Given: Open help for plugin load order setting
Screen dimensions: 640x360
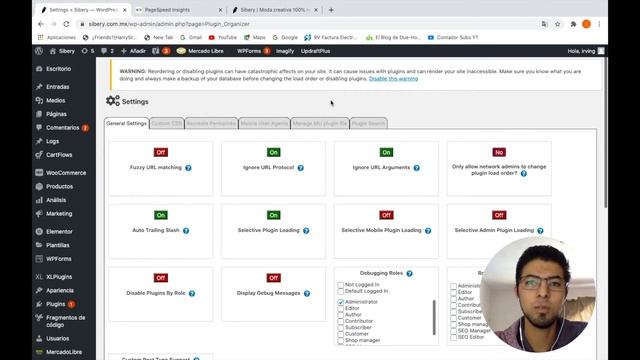Looking at the screenshot, I should pyautogui.click(x=524, y=173).
